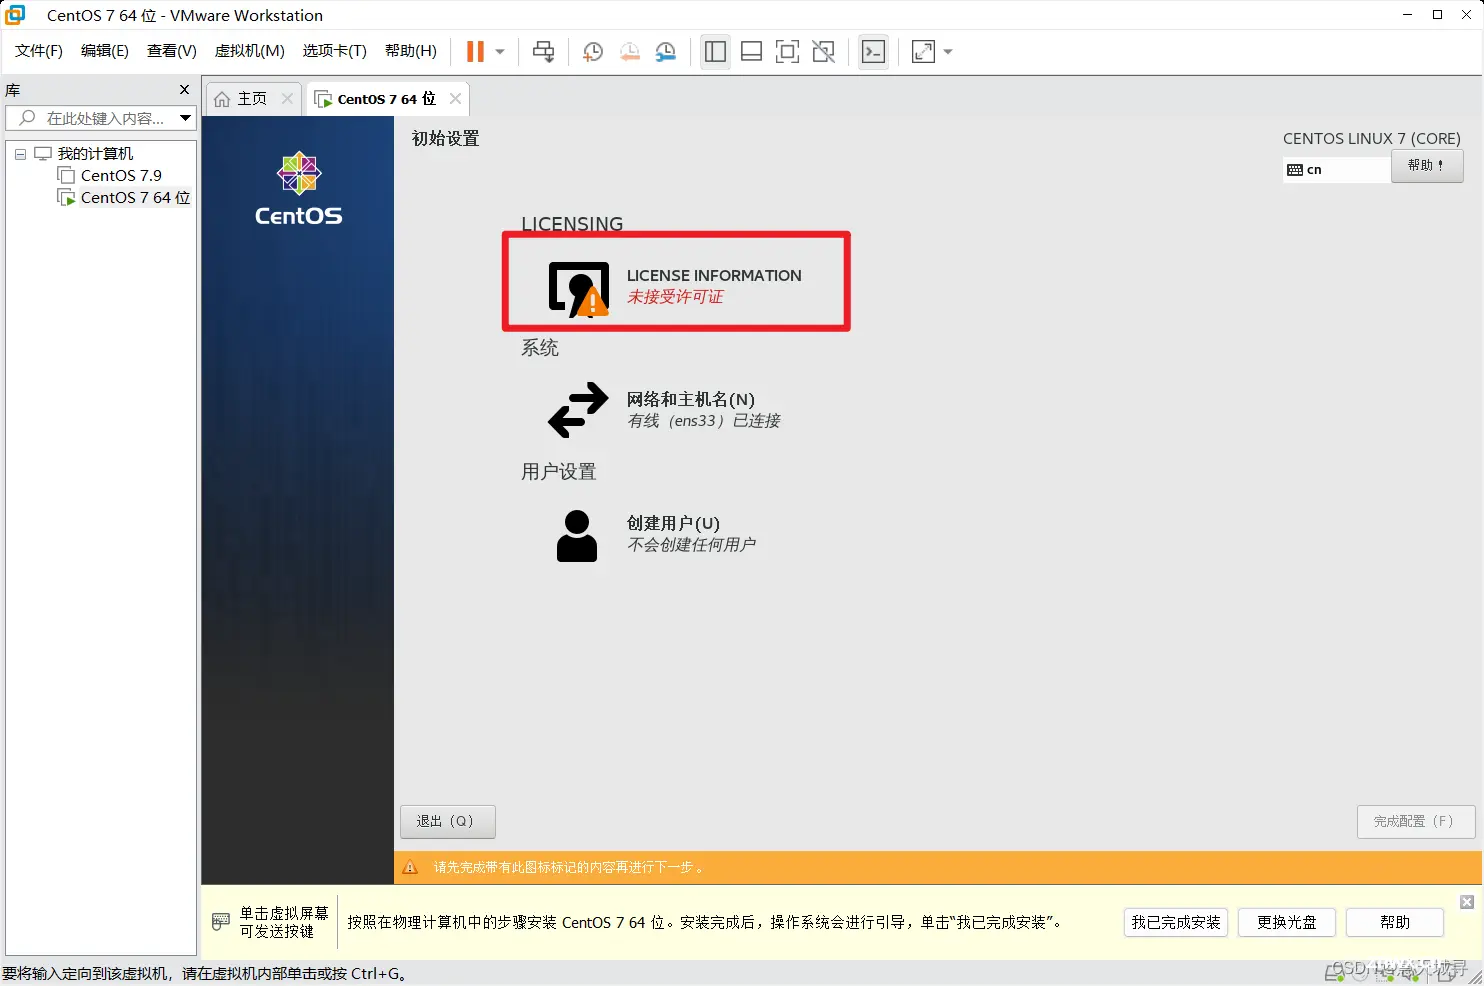Click the CentOS logo in sidebar
1484x986 pixels.
(298, 189)
